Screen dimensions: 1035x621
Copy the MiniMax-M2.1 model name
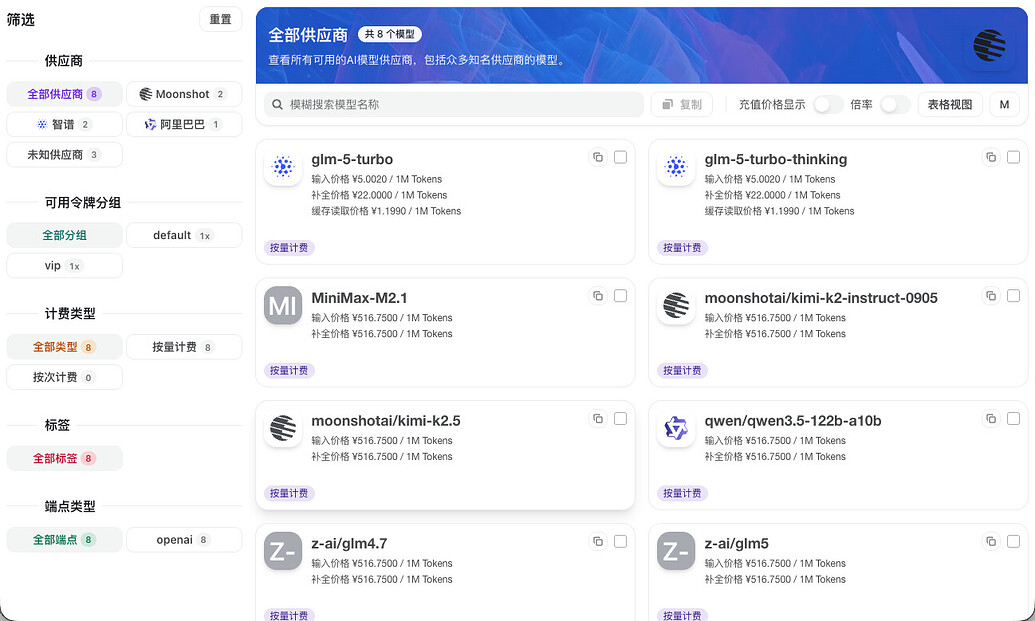click(x=597, y=296)
